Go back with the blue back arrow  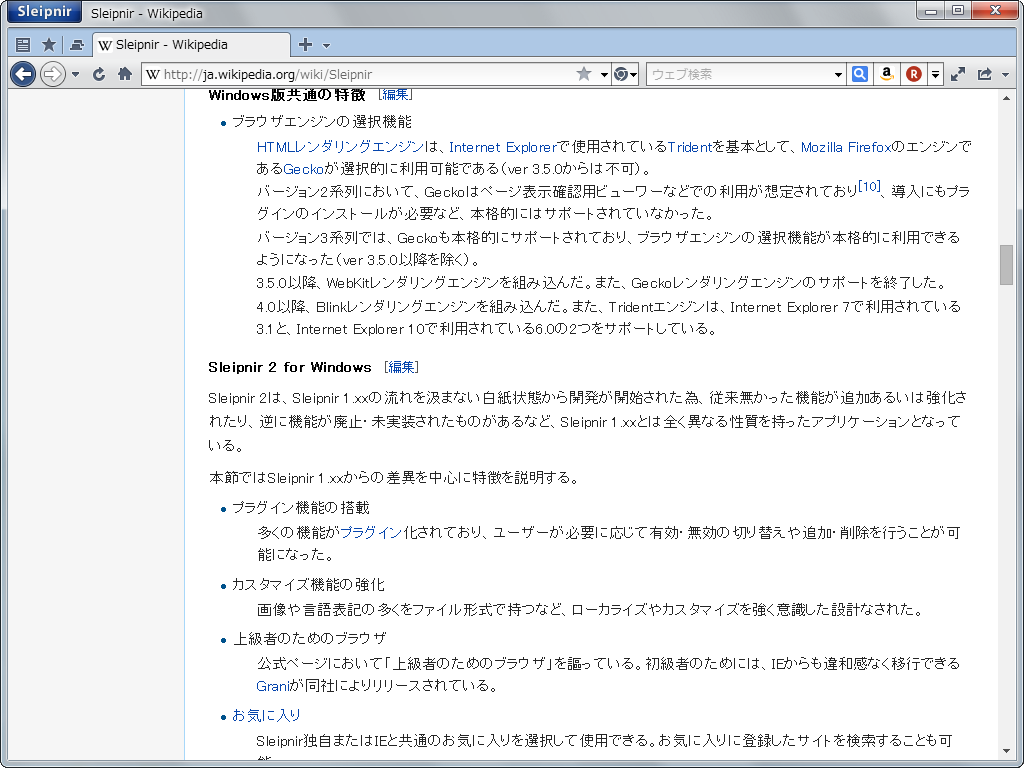pos(23,74)
